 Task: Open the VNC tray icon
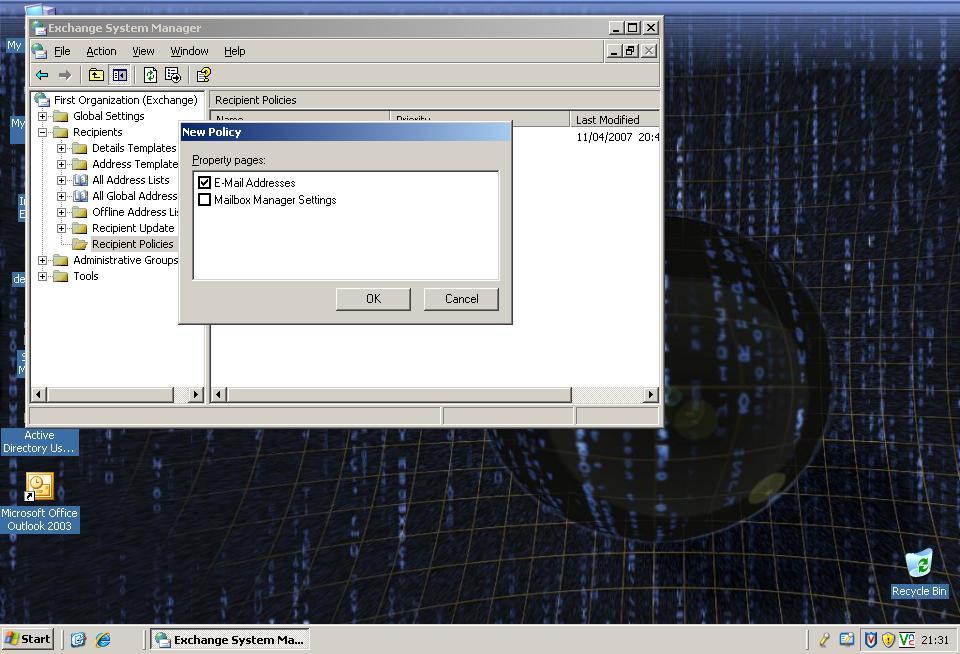point(907,640)
